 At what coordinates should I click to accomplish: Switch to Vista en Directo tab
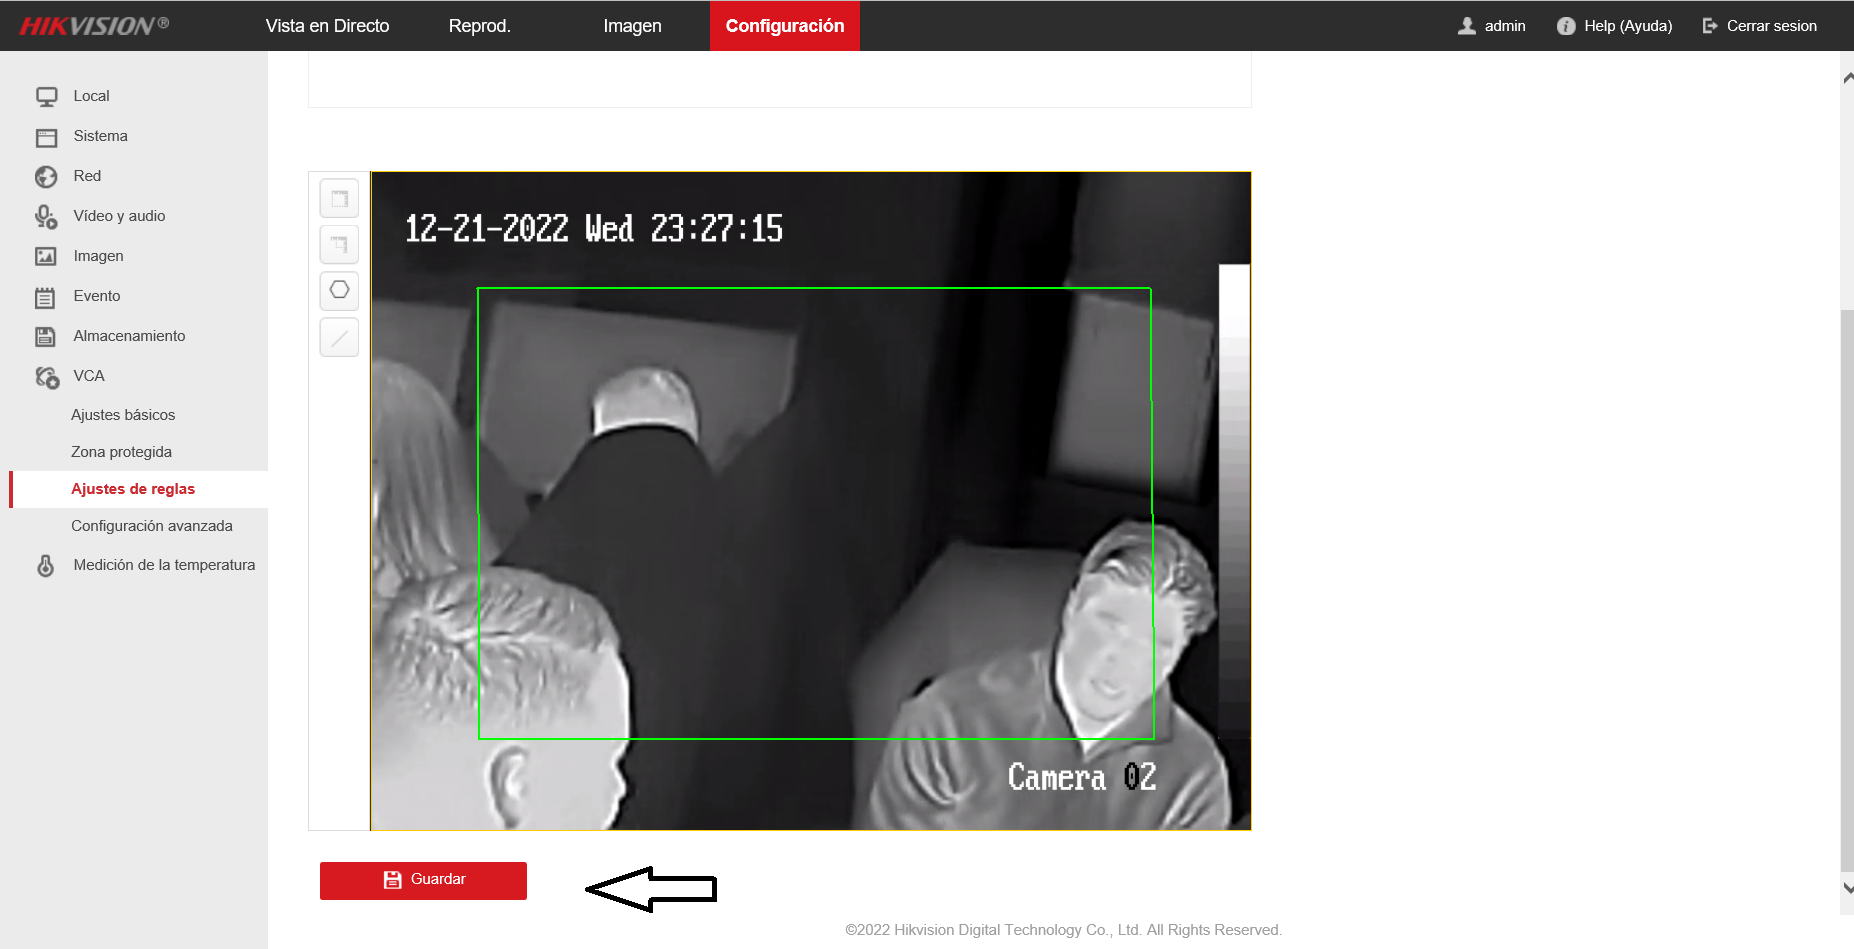point(327,26)
